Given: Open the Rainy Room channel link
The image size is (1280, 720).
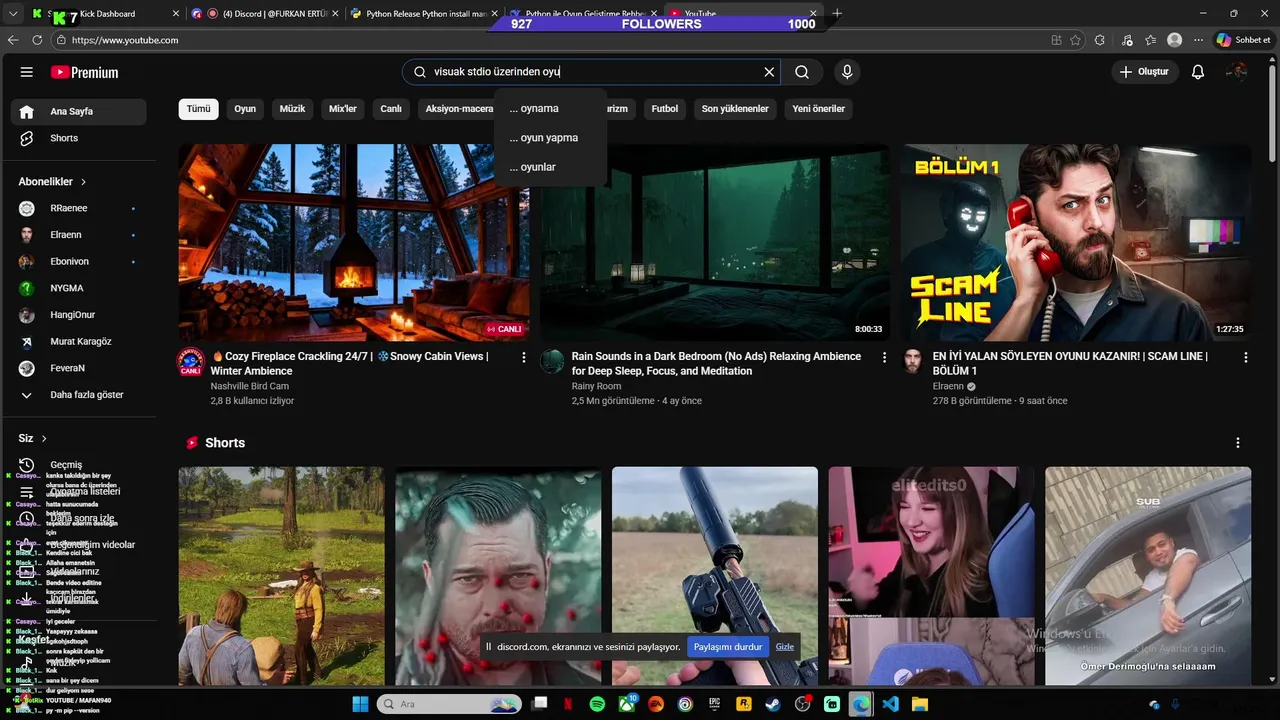Looking at the screenshot, I should point(596,386).
